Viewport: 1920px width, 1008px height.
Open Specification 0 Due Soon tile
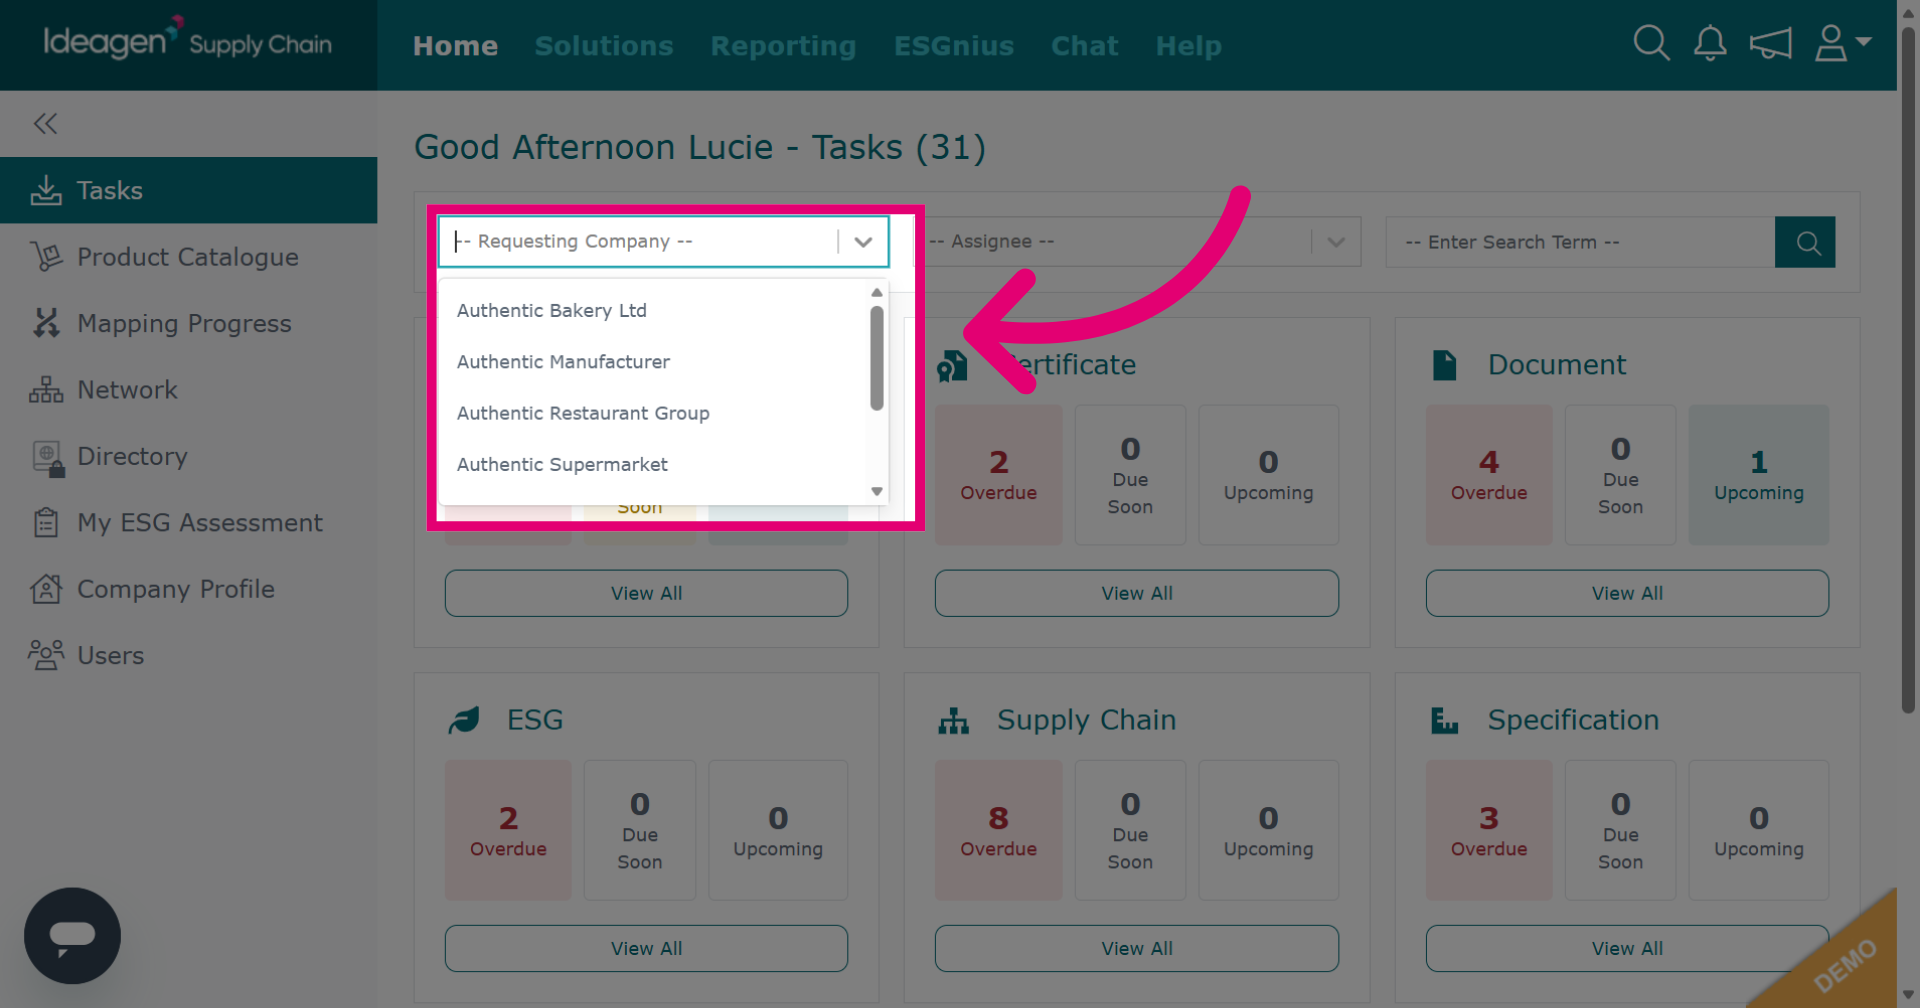click(x=1620, y=830)
